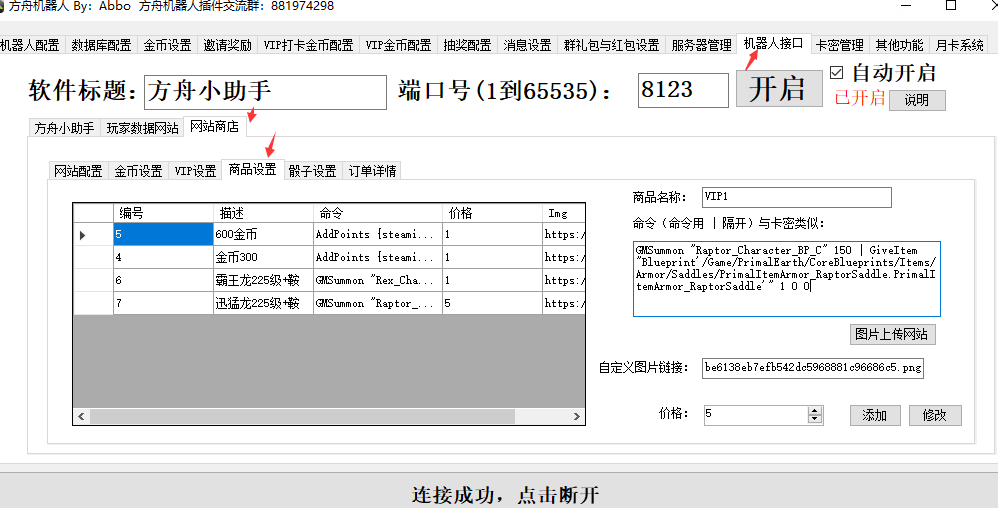Viewport: 998px width, 508px height.
Task: Open the 说明 help button
Action: coord(916,100)
